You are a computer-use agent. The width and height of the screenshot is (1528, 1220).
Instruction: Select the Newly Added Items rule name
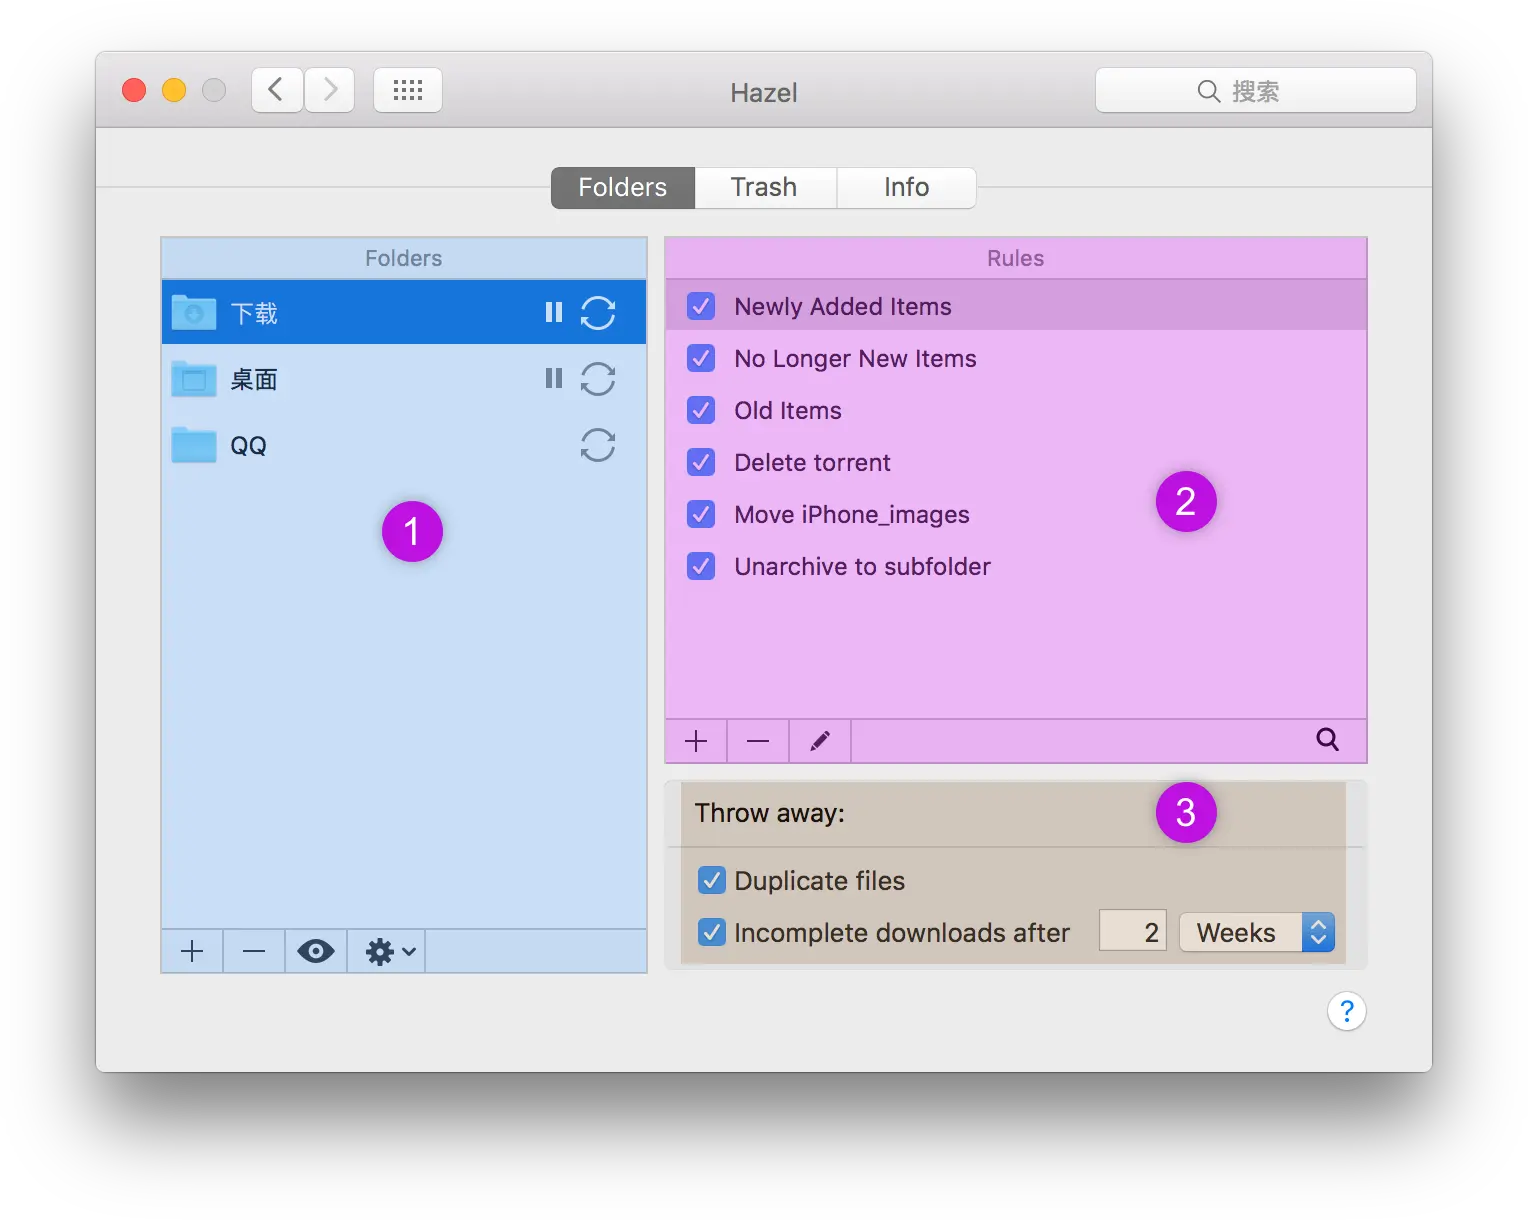coord(843,306)
